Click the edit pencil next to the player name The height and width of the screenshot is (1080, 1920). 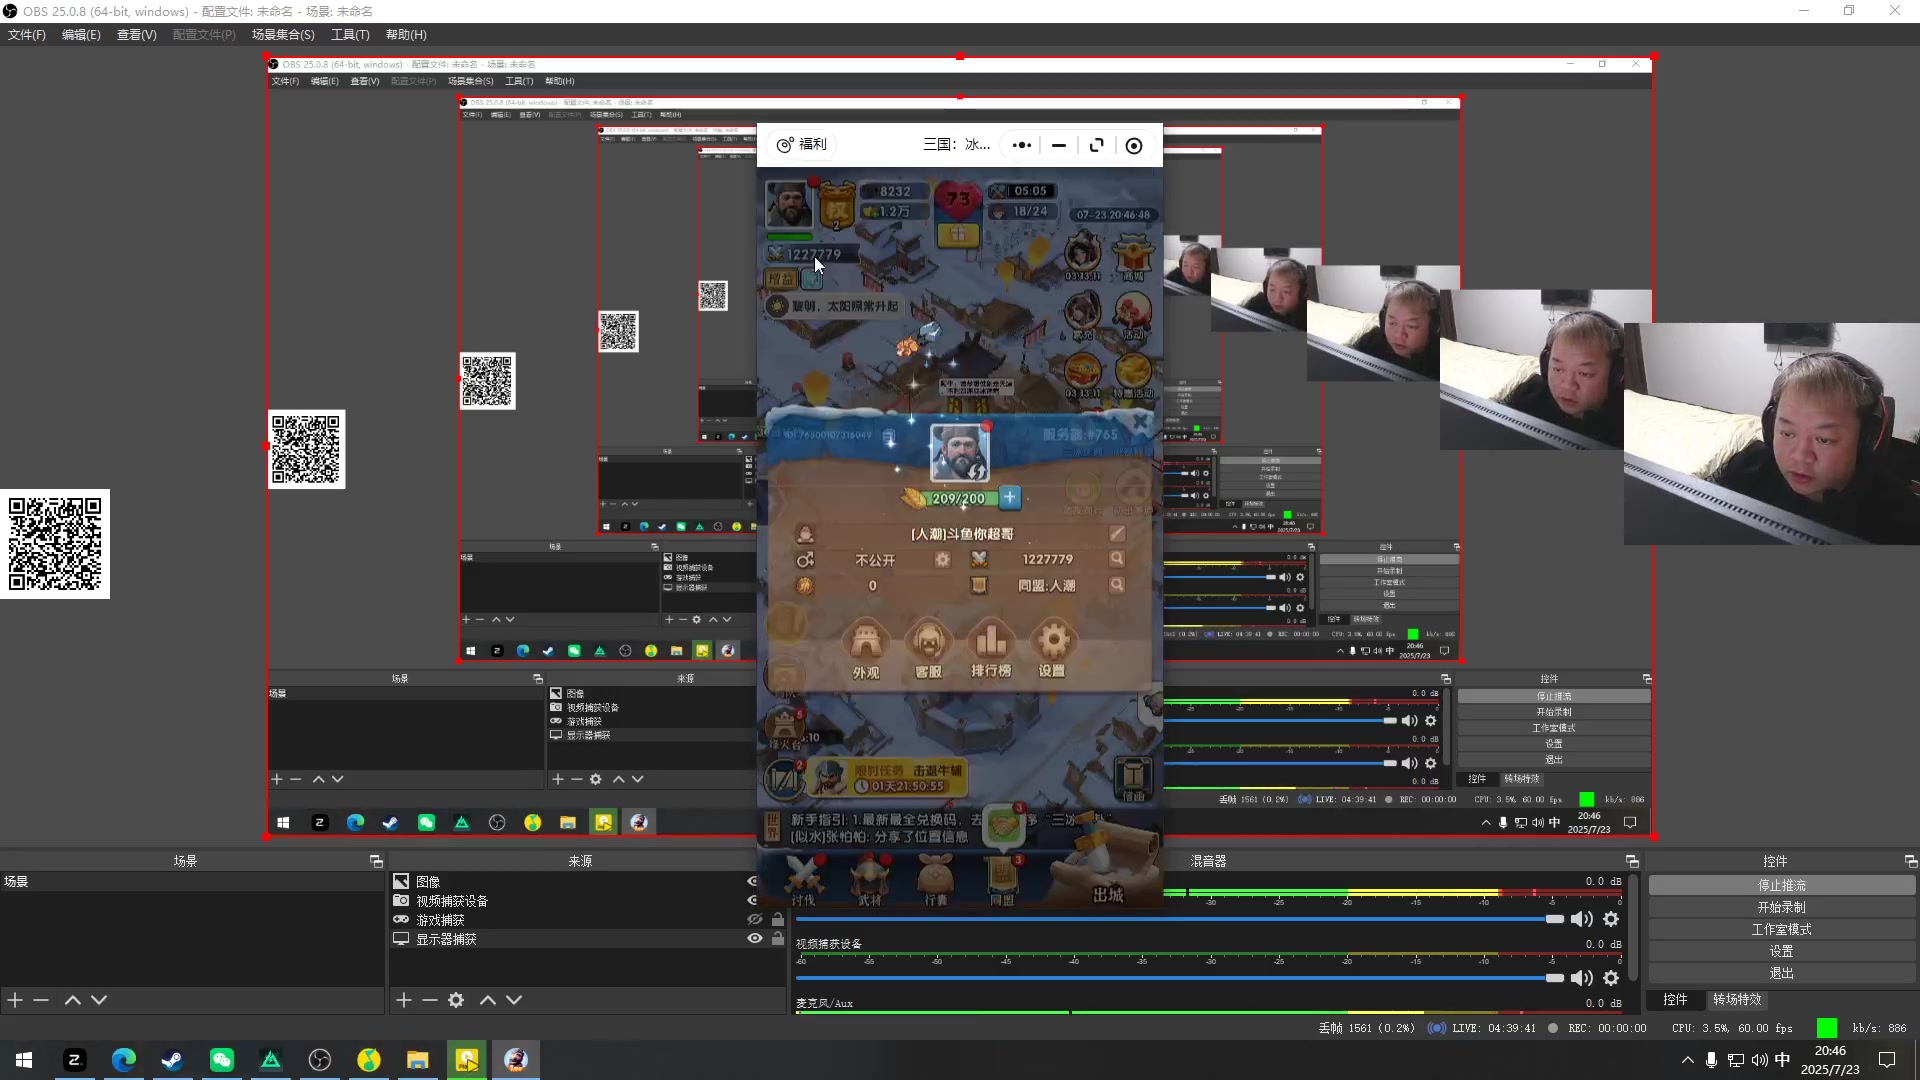(1117, 534)
